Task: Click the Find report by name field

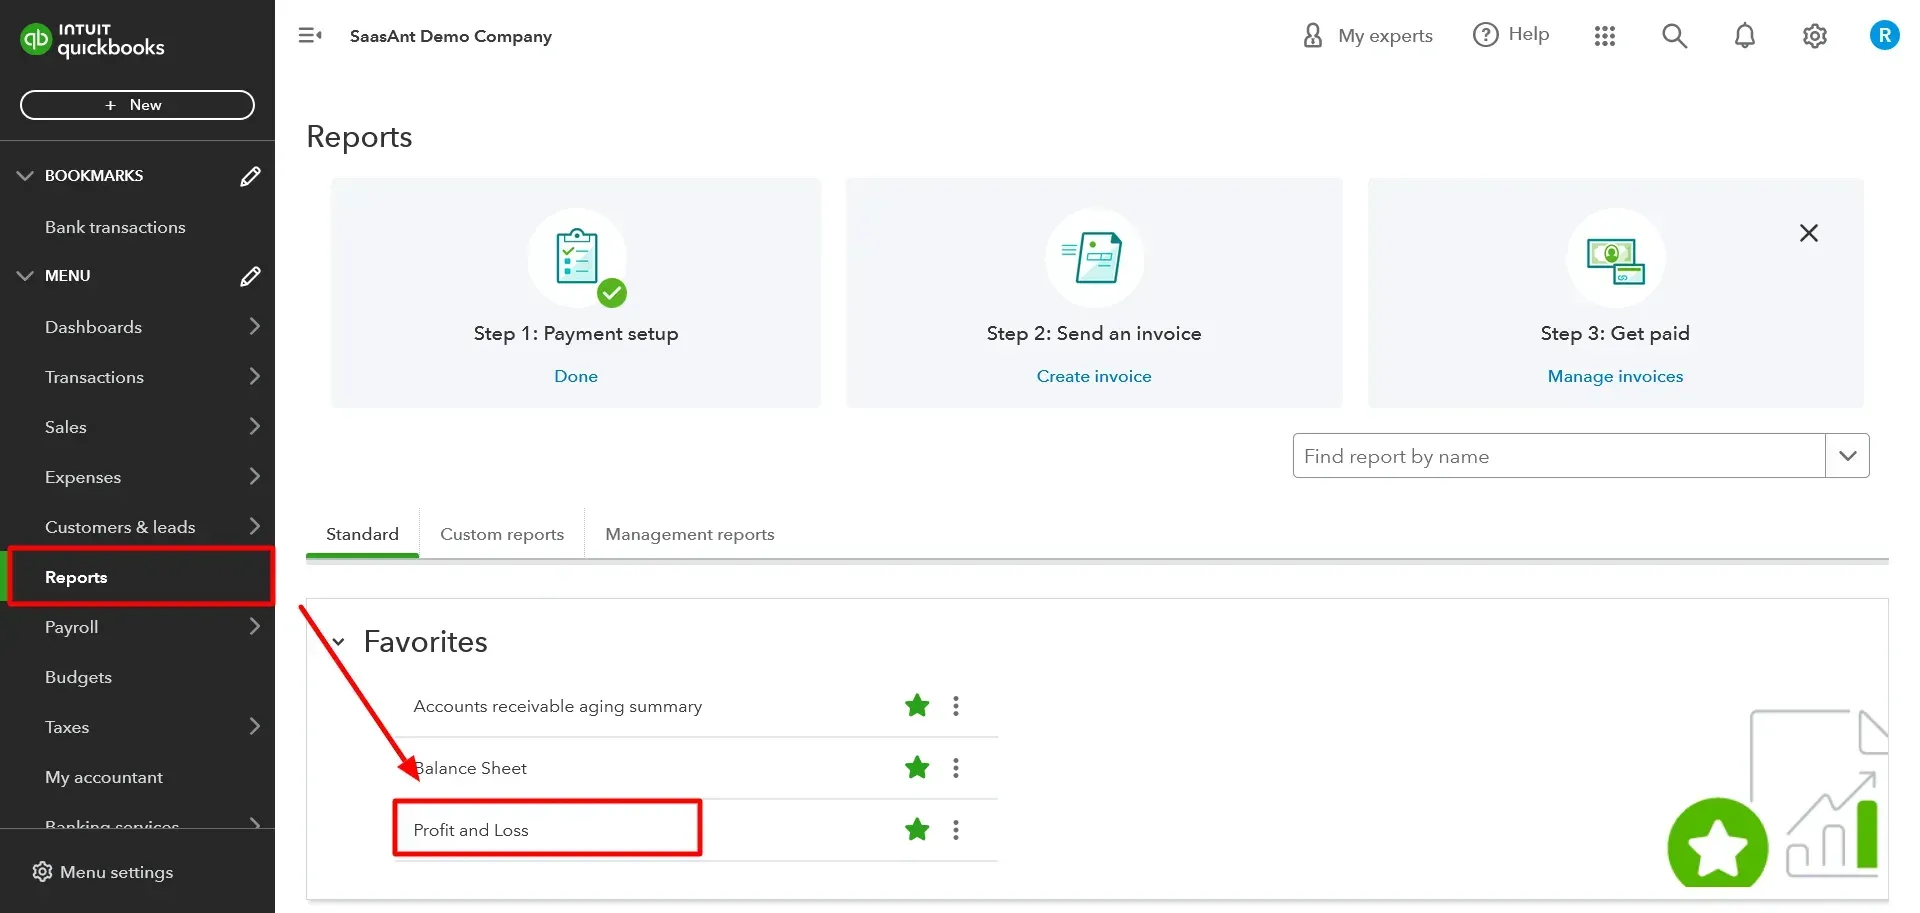Action: 1559,456
